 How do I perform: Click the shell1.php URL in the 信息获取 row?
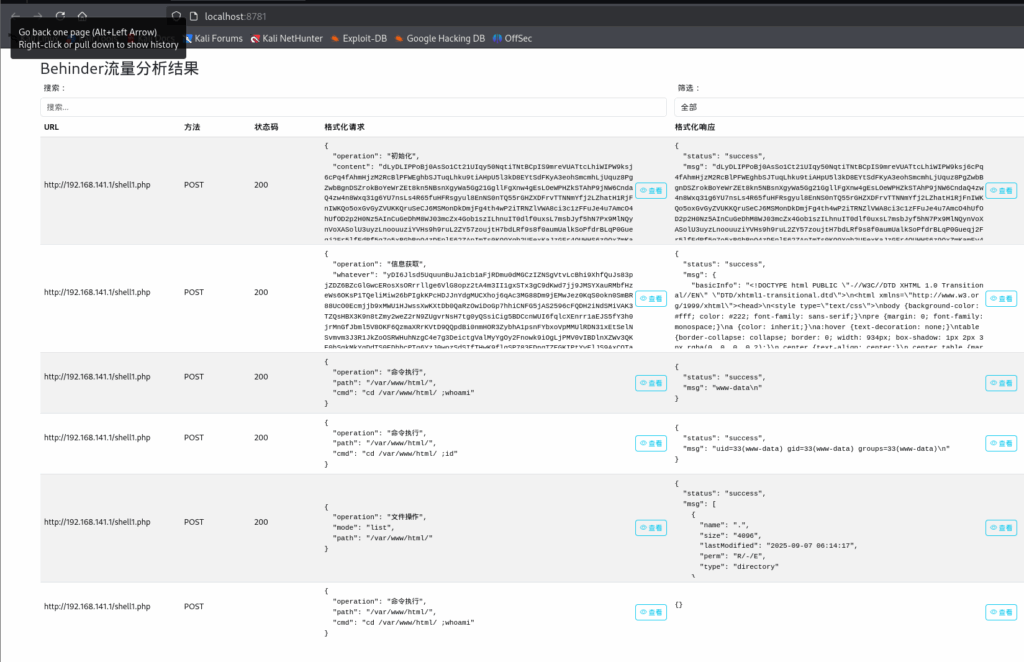click(x=97, y=292)
